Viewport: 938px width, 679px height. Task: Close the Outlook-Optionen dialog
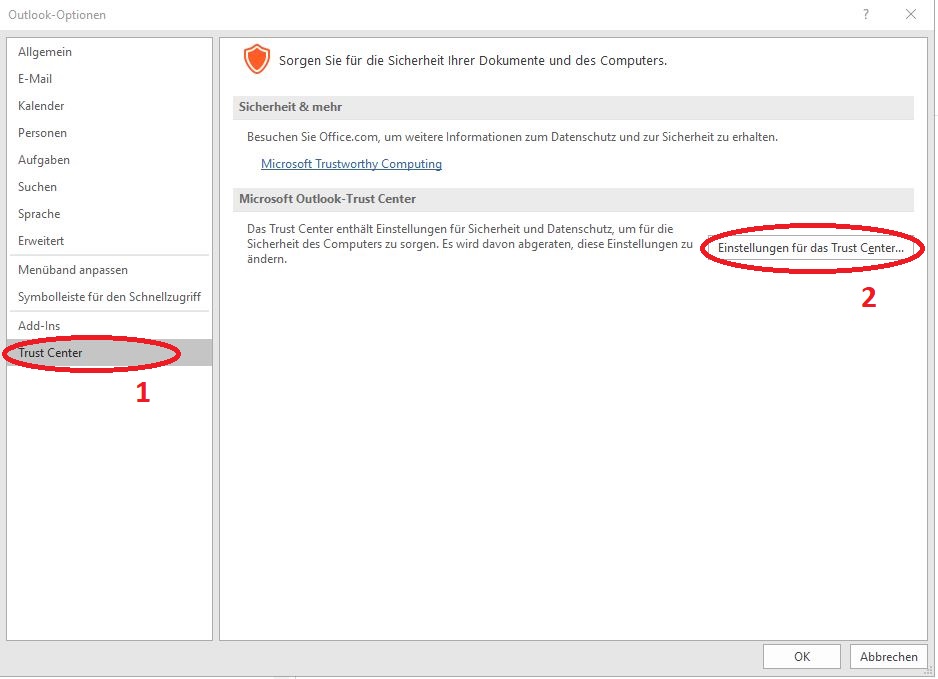tap(910, 14)
